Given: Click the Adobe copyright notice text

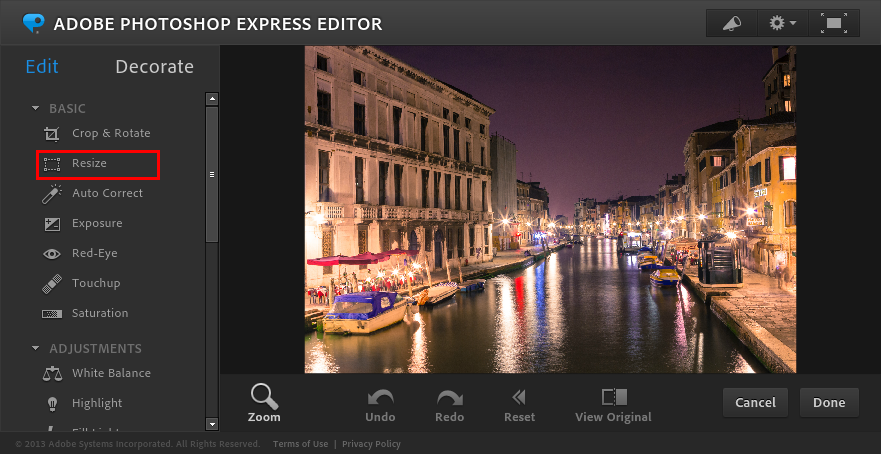Looking at the screenshot, I should coord(138,444).
